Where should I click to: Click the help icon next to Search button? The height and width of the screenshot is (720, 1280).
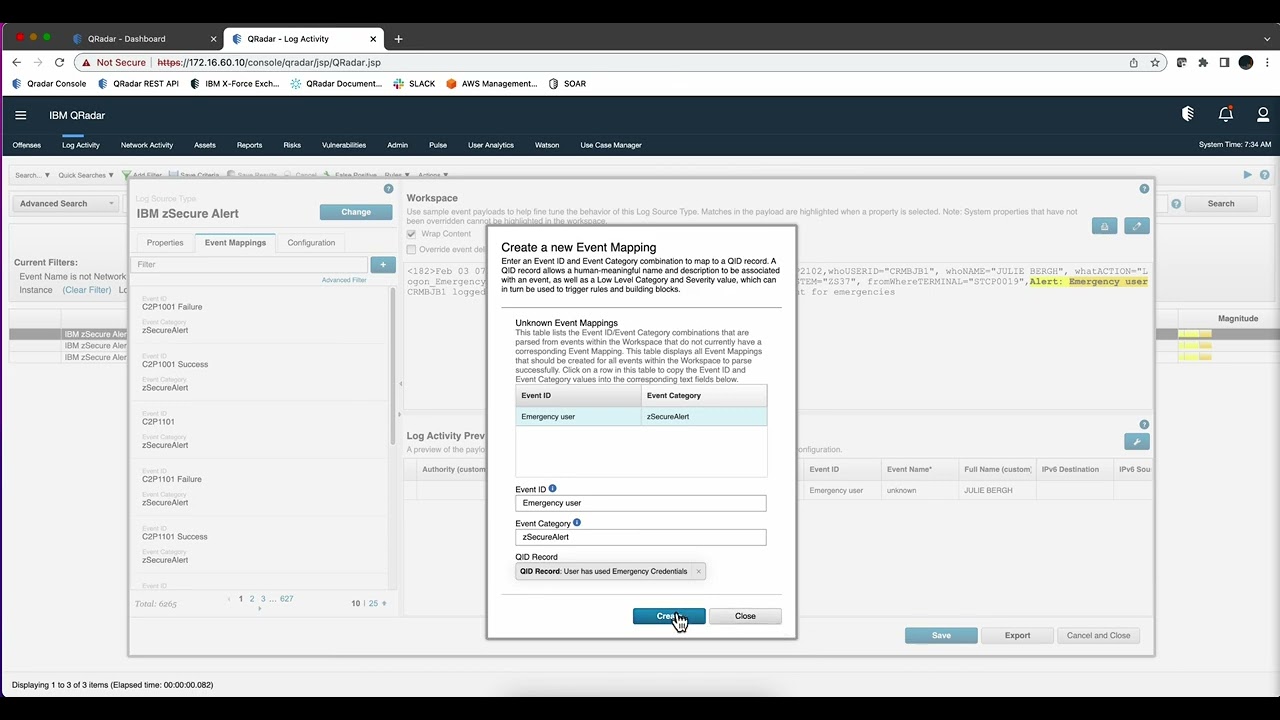1176,203
